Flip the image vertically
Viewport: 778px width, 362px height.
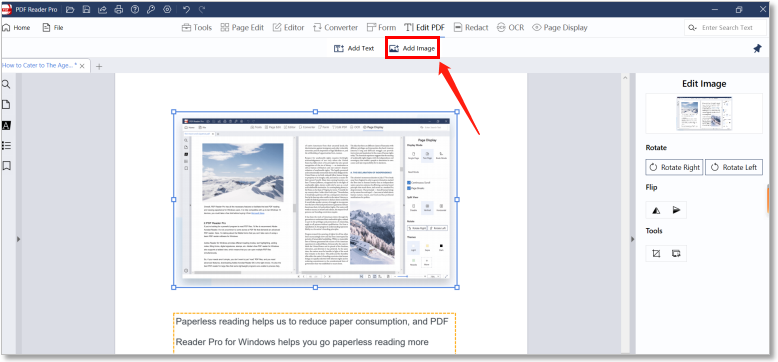point(676,210)
